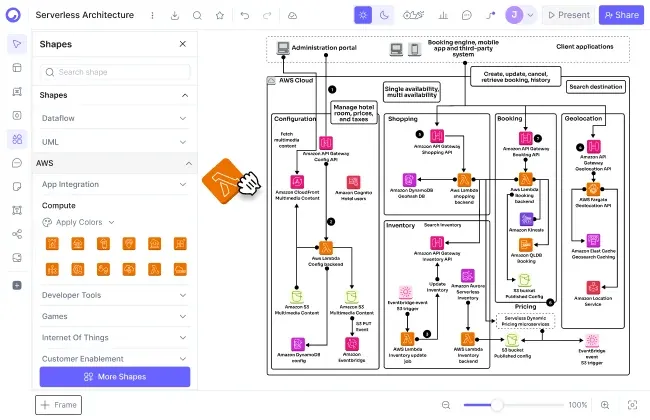Open the shapes library icon in sidebar
The image size is (650, 420).
pos(17,139)
